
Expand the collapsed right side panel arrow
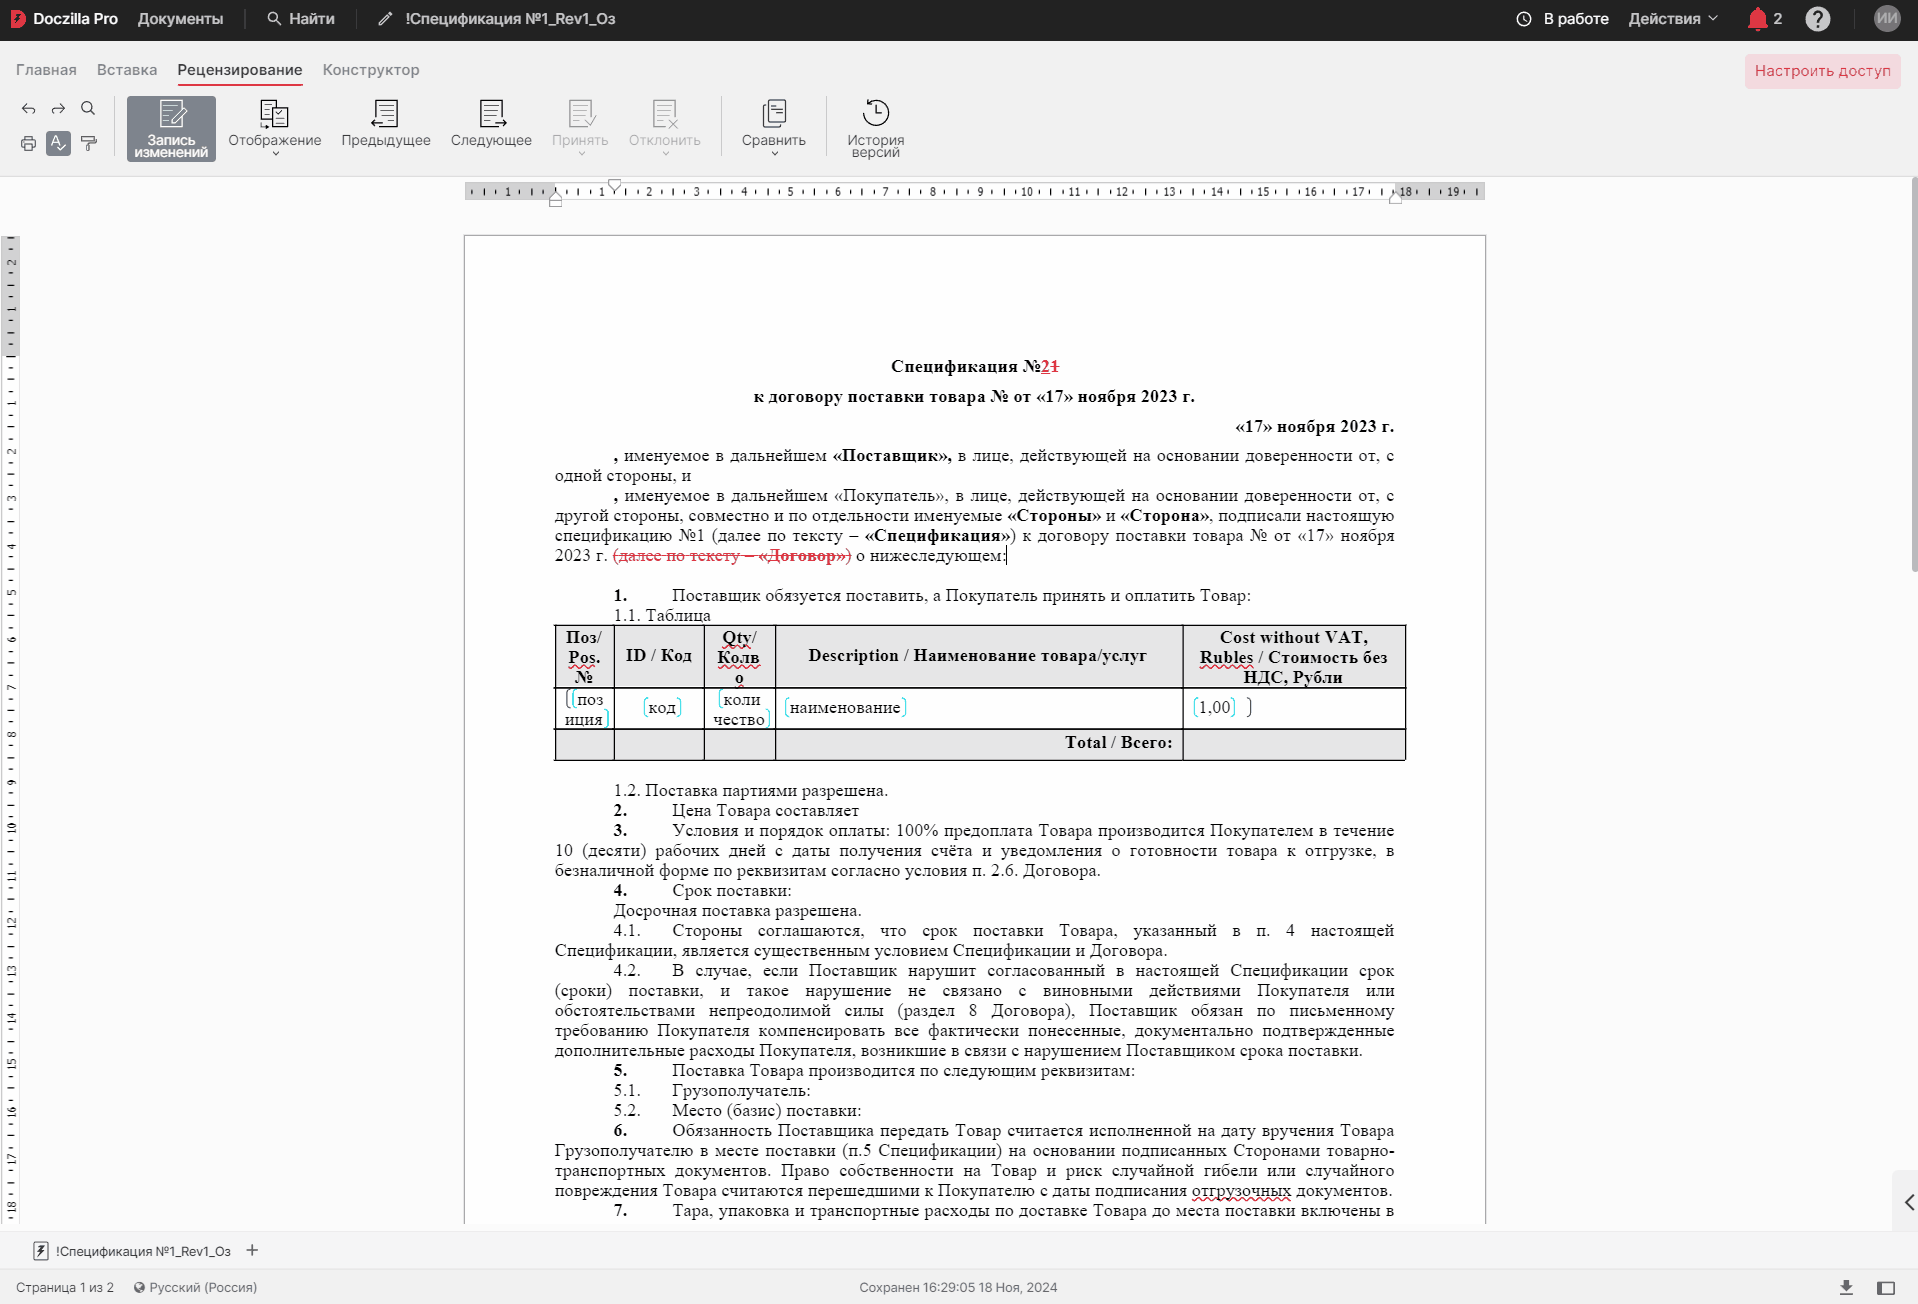(1908, 1202)
